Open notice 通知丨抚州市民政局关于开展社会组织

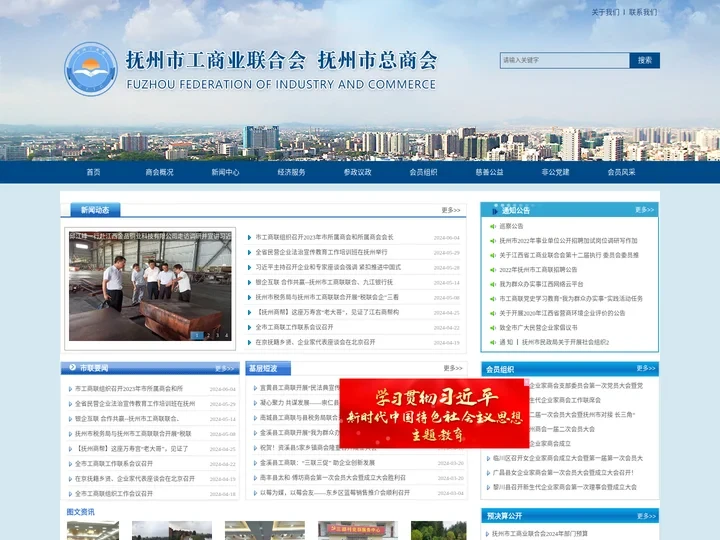tap(554, 342)
